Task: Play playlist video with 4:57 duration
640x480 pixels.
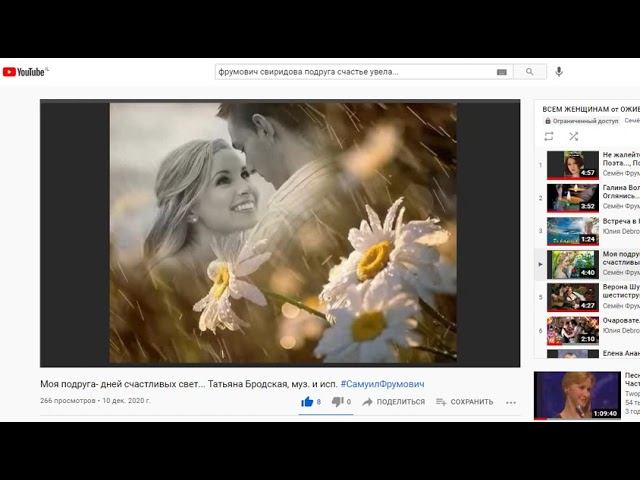Action: point(573,165)
